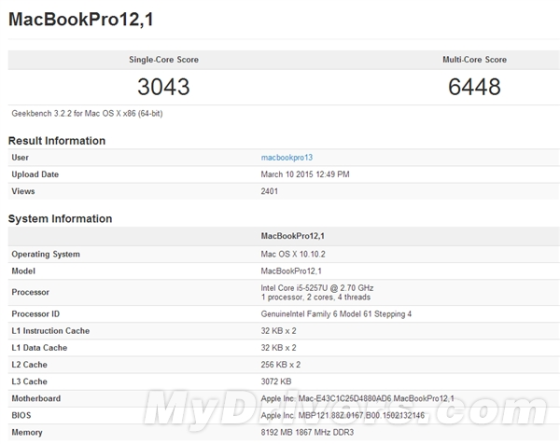Click the L2 Cache label
The image size is (560, 444).
pyautogui.click(x=29, y=365)
